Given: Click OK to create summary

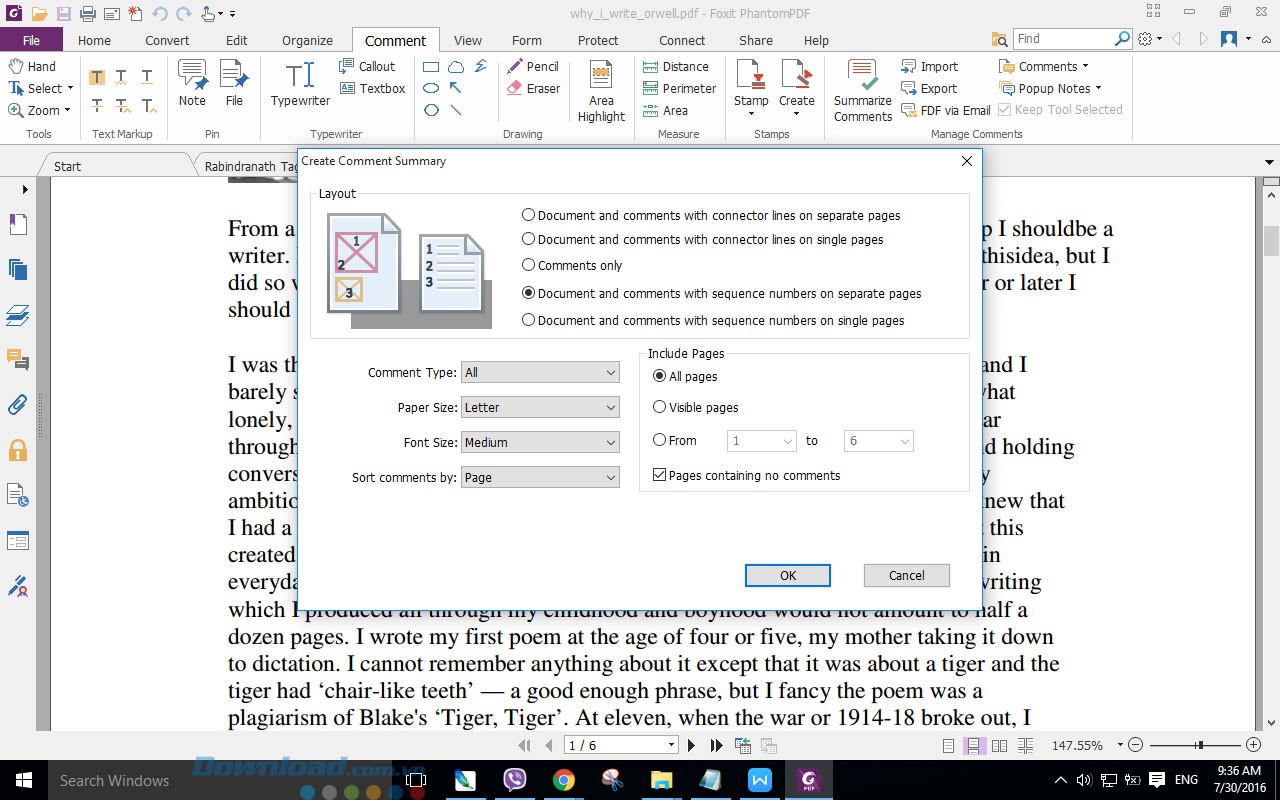Looking at the screenshot, I should click(787, 575).
